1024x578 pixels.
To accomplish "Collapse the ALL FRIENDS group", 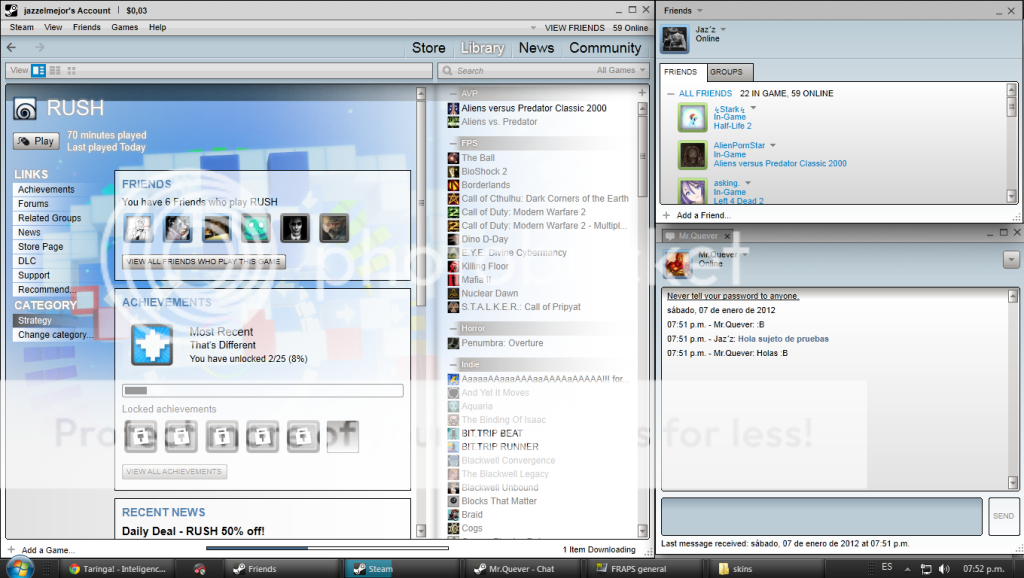I will coord(671,93).
